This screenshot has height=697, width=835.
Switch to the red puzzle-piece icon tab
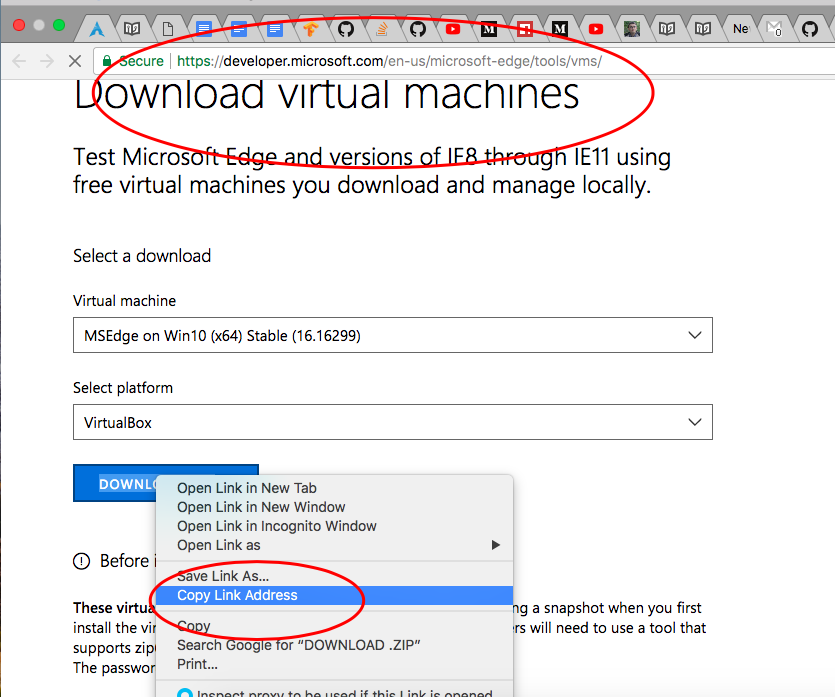click(525, 29)
